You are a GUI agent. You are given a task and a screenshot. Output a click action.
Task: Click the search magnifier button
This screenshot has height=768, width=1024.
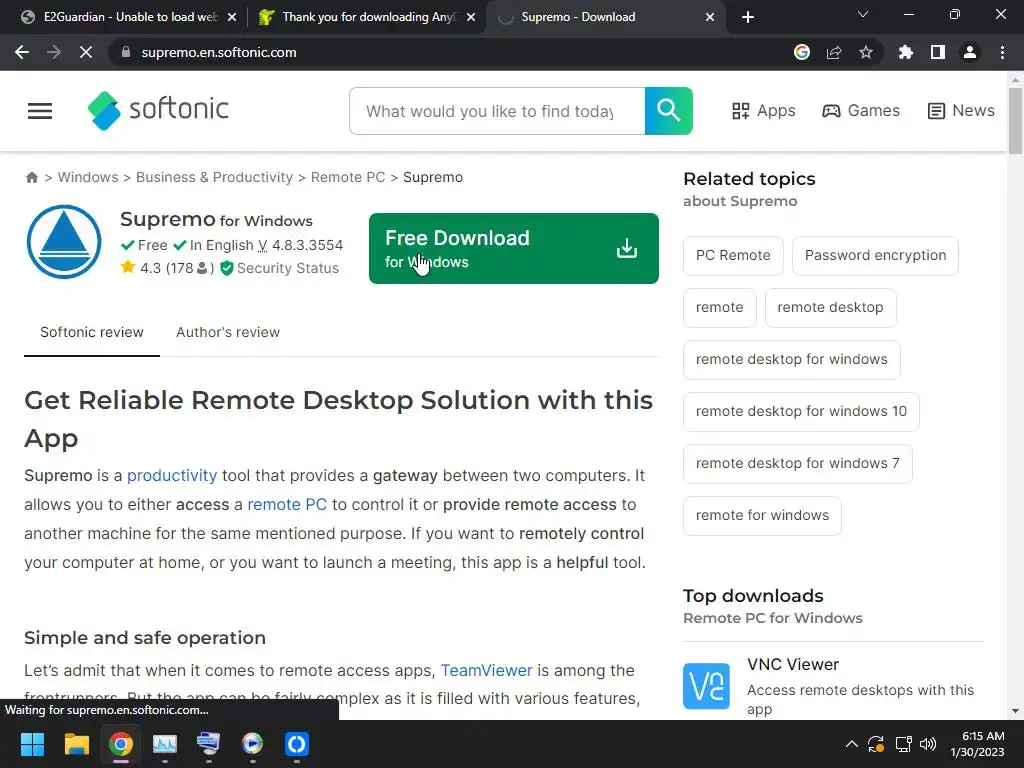pos(668,111)
